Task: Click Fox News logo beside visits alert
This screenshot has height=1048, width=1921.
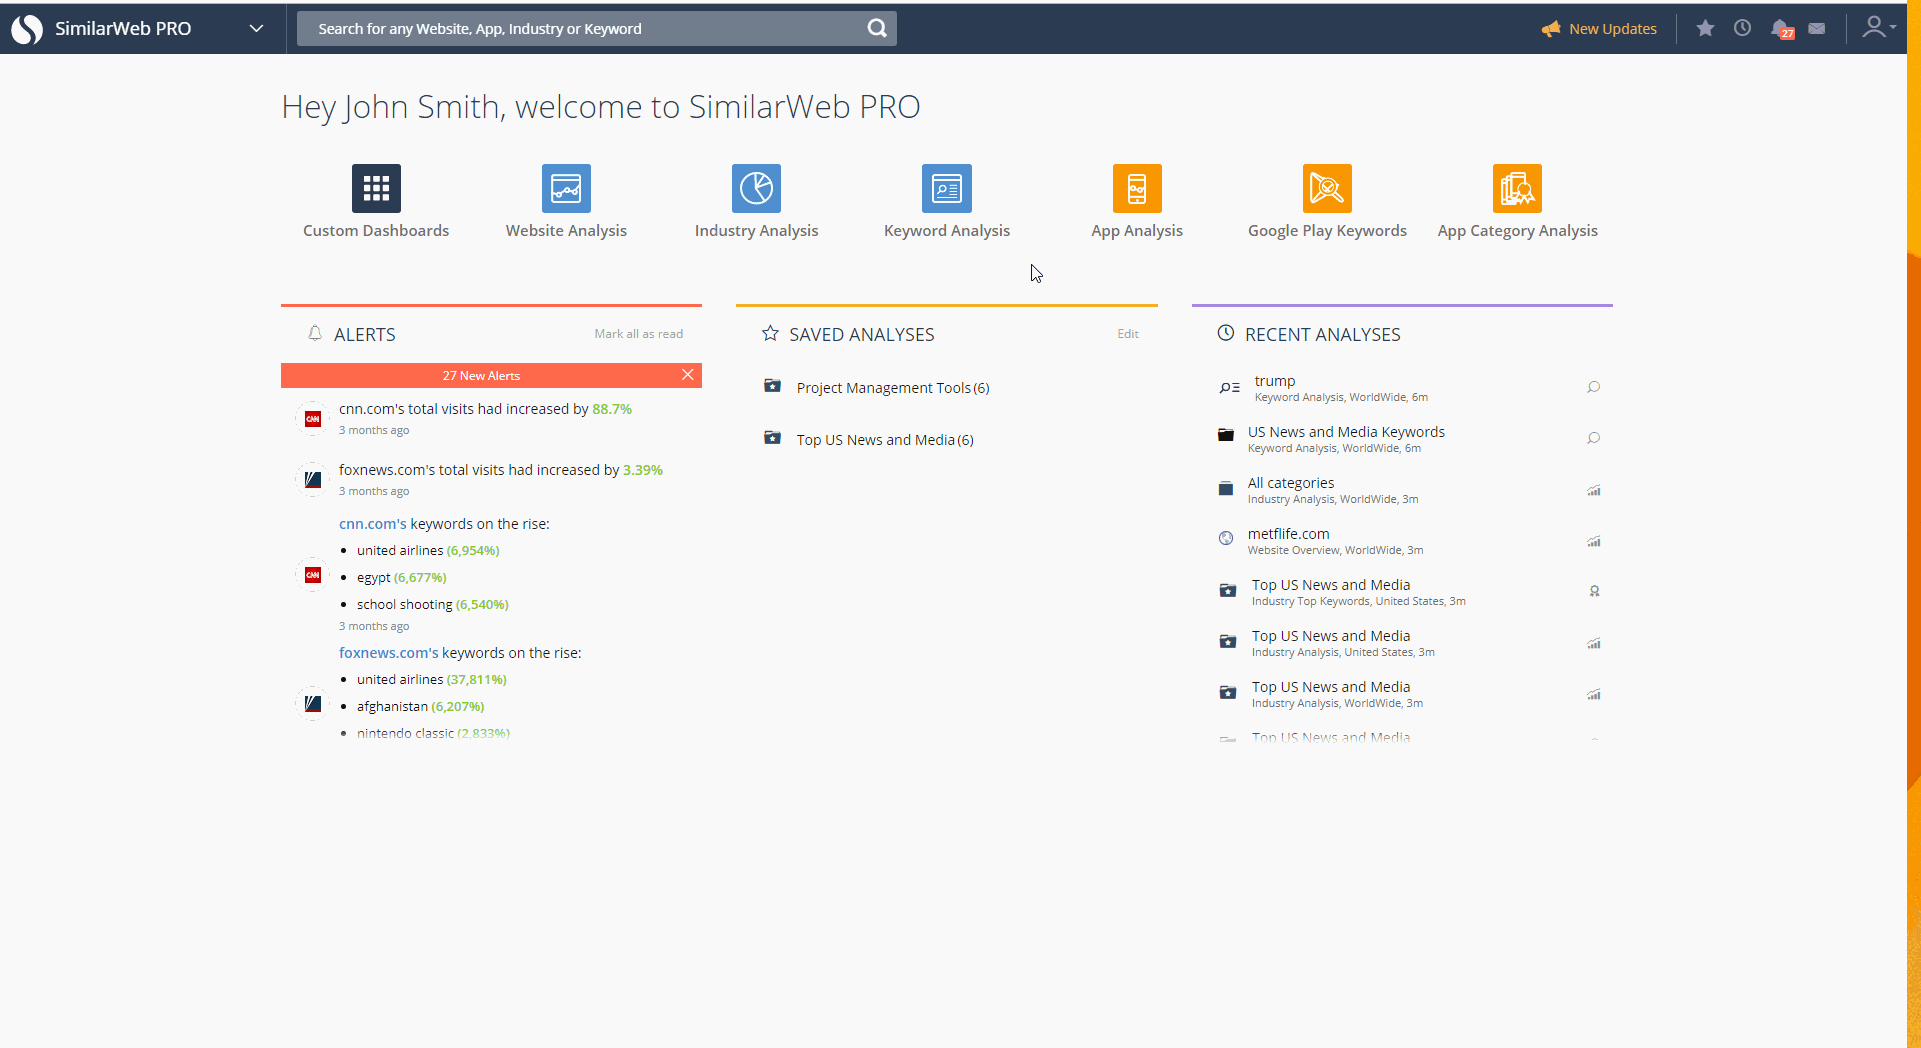Action: (x=313, y=480)
